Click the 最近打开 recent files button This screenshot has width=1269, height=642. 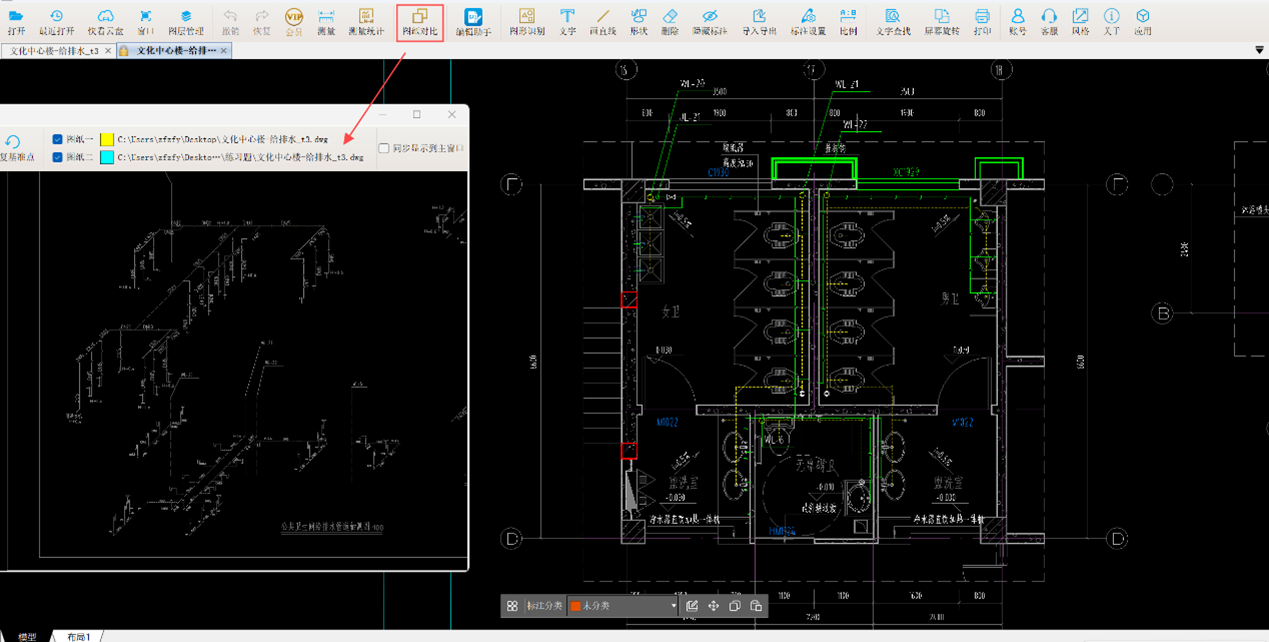pyautogui.click(x=56, y=21)
